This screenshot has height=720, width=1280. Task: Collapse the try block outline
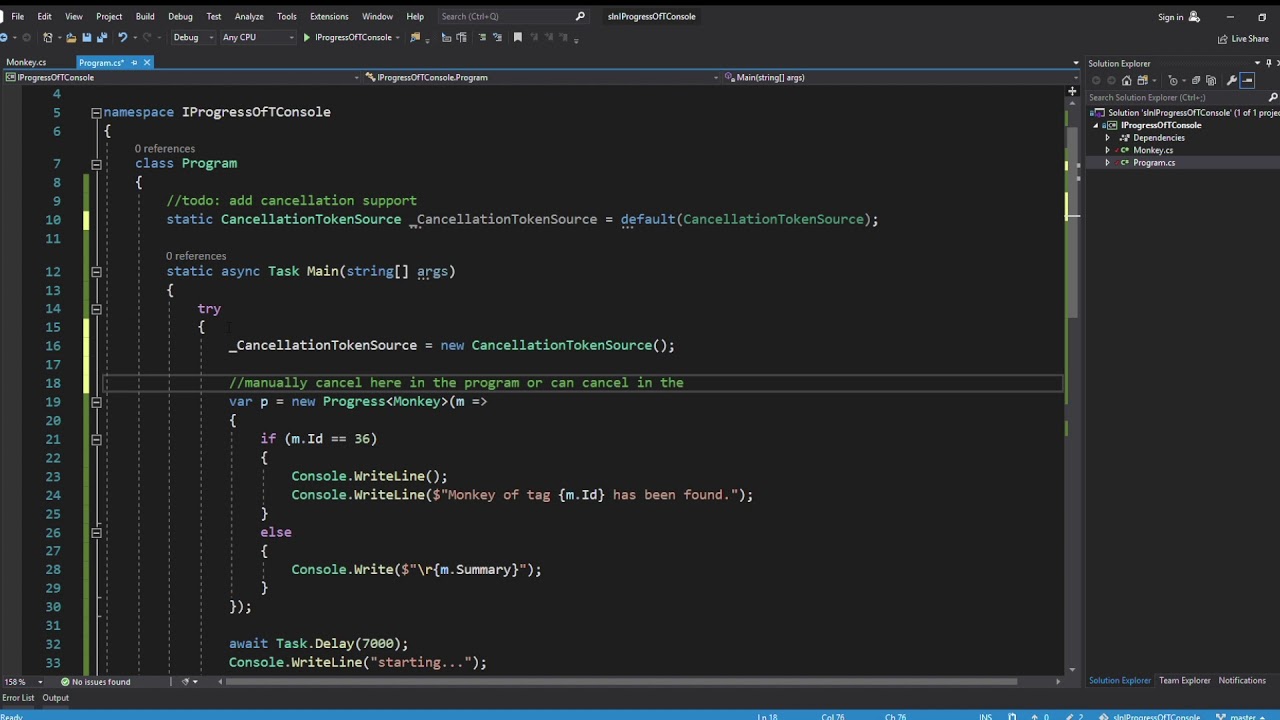click(96, 308)
